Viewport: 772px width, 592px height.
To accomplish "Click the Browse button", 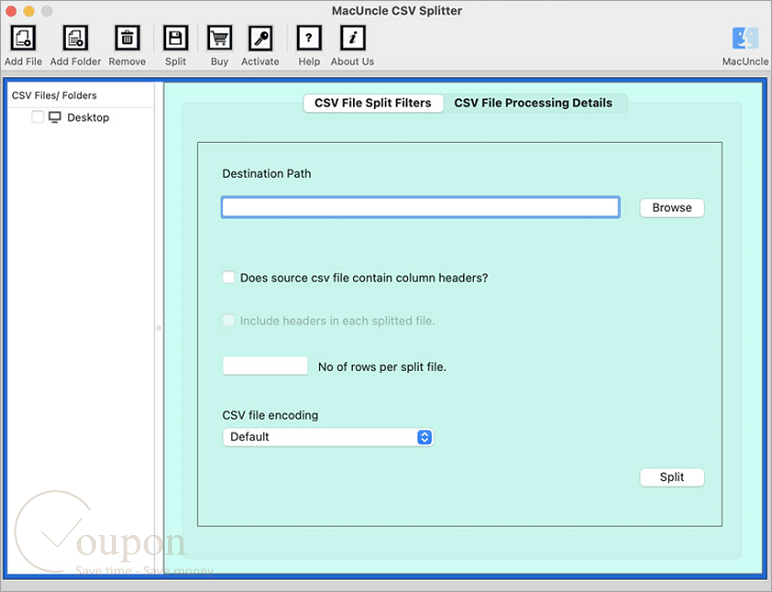I will (672, 208).
